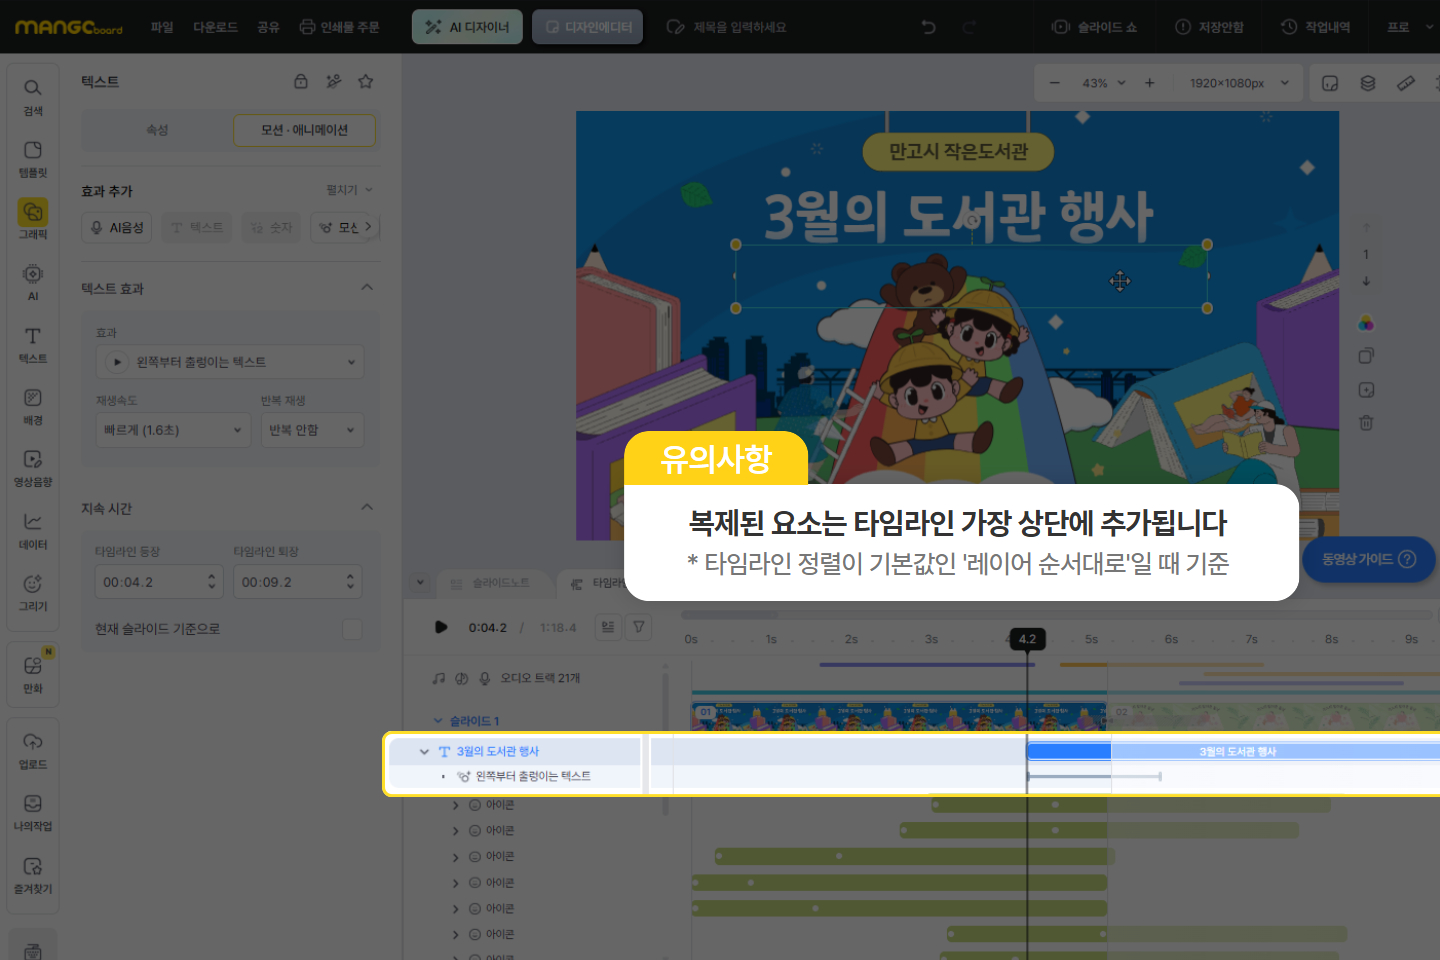This screenshot has height=960, width=1440.
Task: Click the undo arrow in top bar
Action: coord(929,27)
